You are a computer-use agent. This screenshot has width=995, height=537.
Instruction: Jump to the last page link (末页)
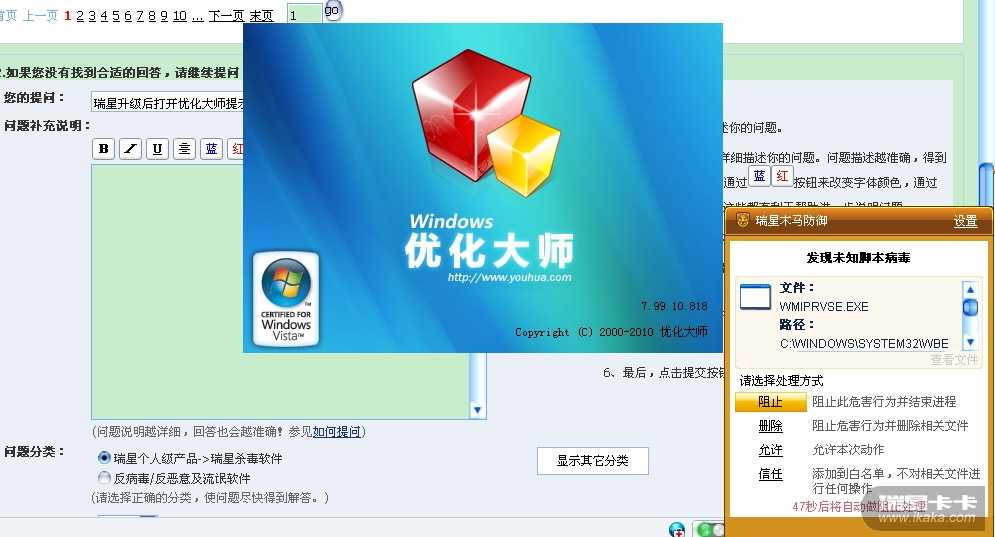pyautogui.click(x=261, y=16)
